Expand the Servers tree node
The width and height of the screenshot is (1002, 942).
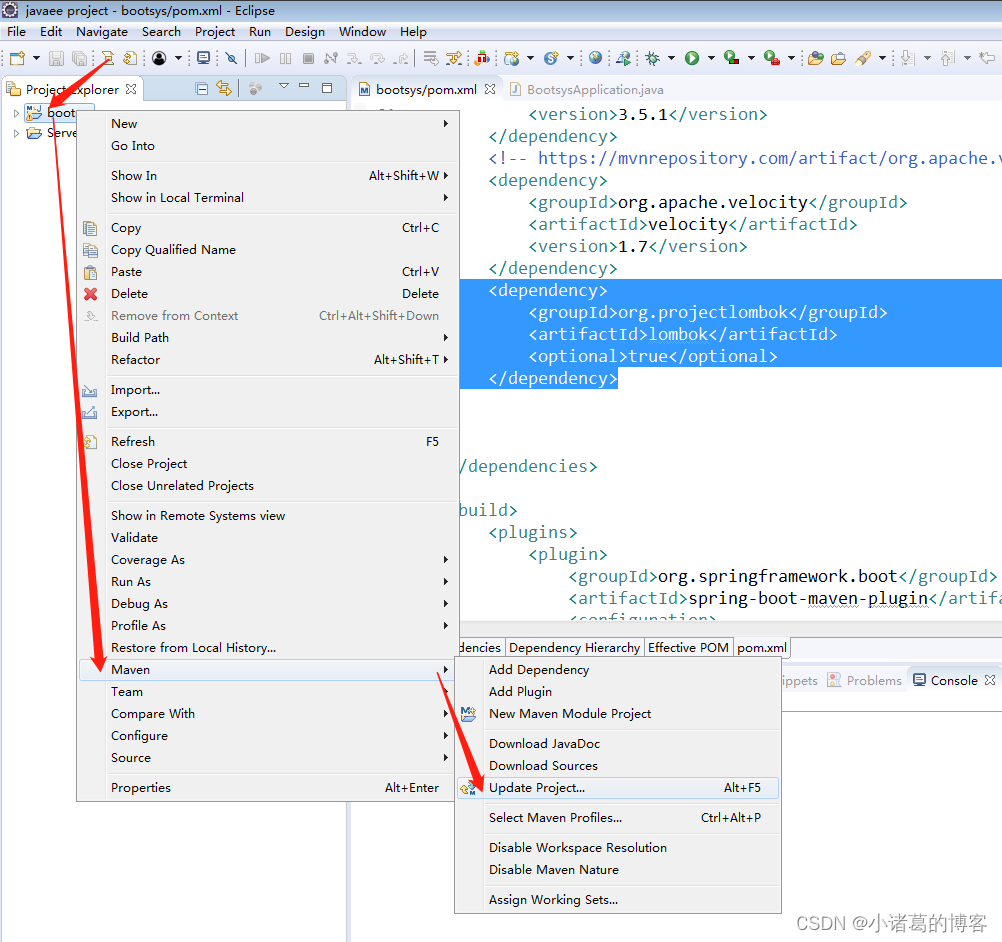16,133
